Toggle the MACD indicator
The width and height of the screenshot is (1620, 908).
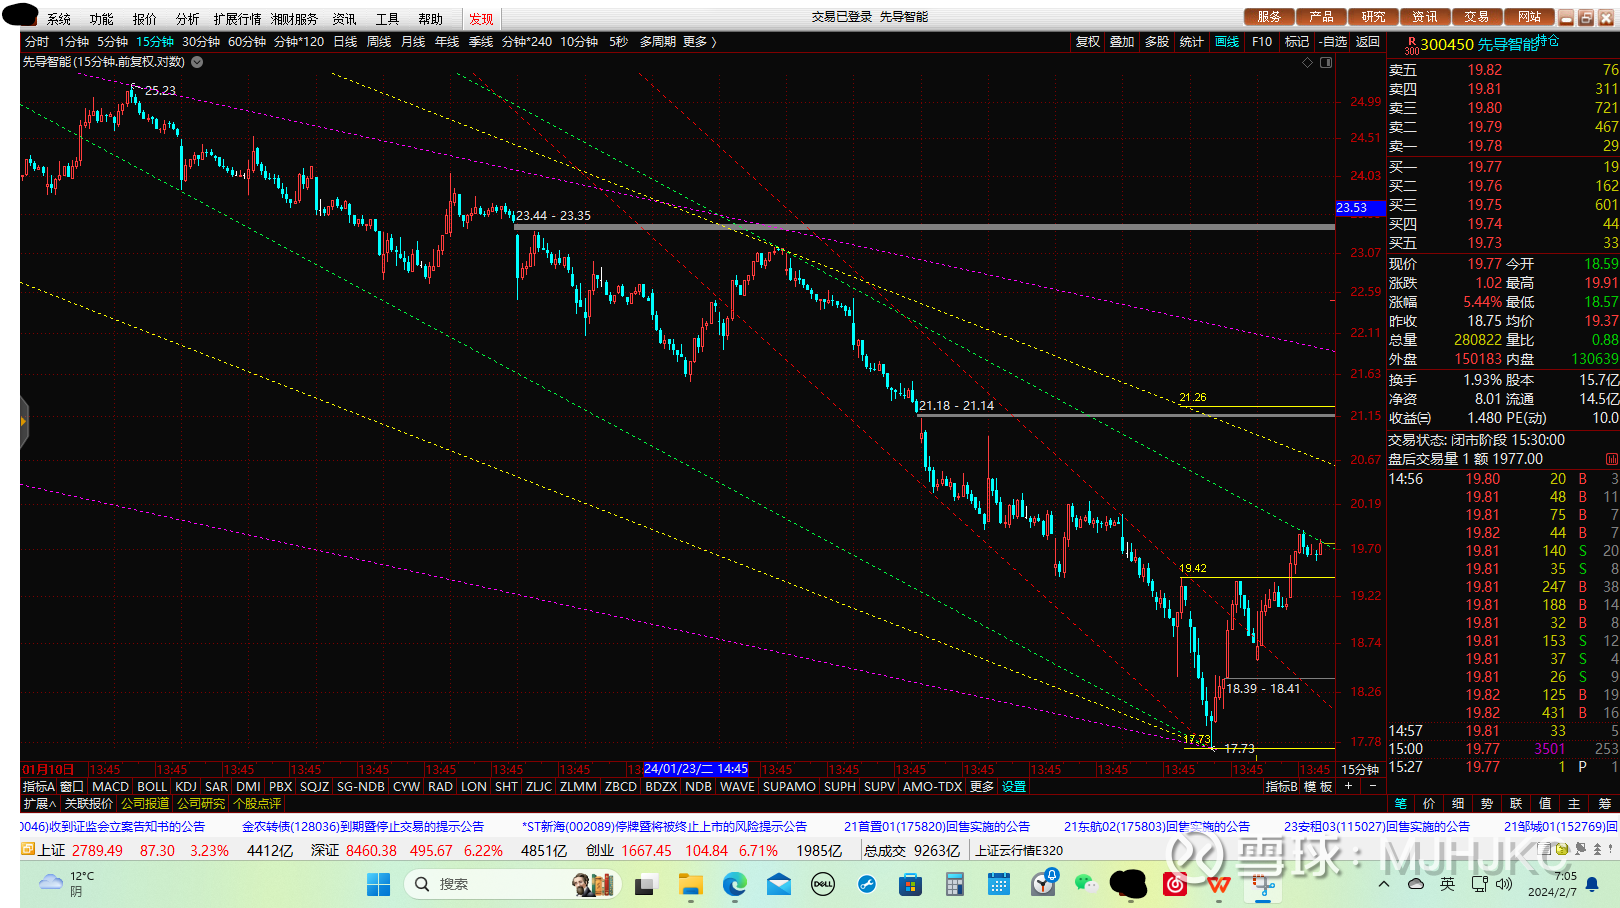pos(111,787)
